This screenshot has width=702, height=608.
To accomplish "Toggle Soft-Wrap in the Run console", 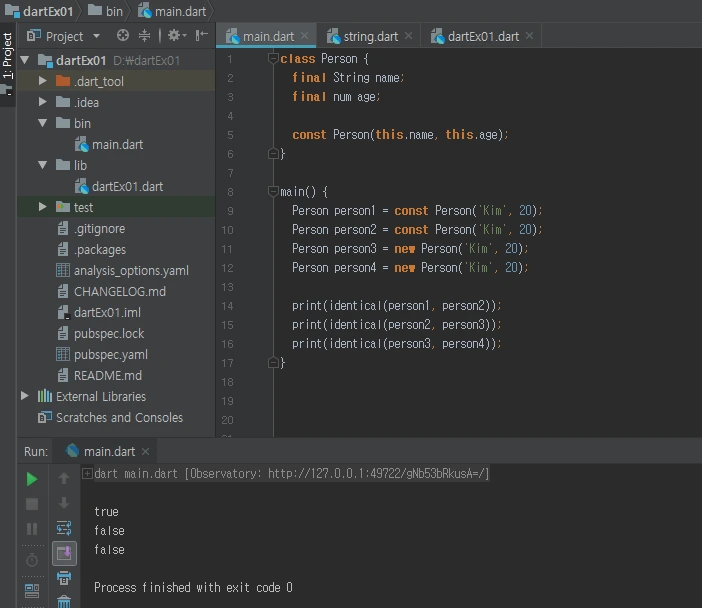I will click(64, 528).
